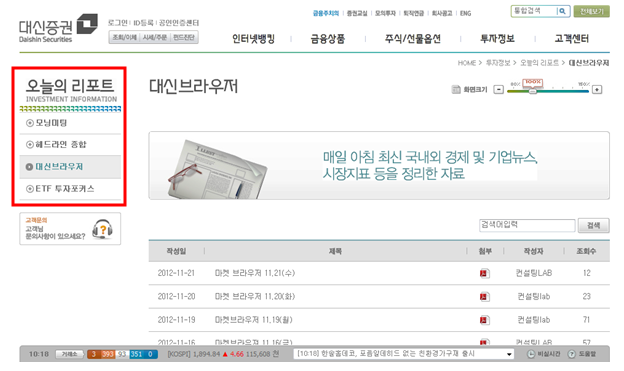Open report 마켓브라우저 11.19(월)

254,320
